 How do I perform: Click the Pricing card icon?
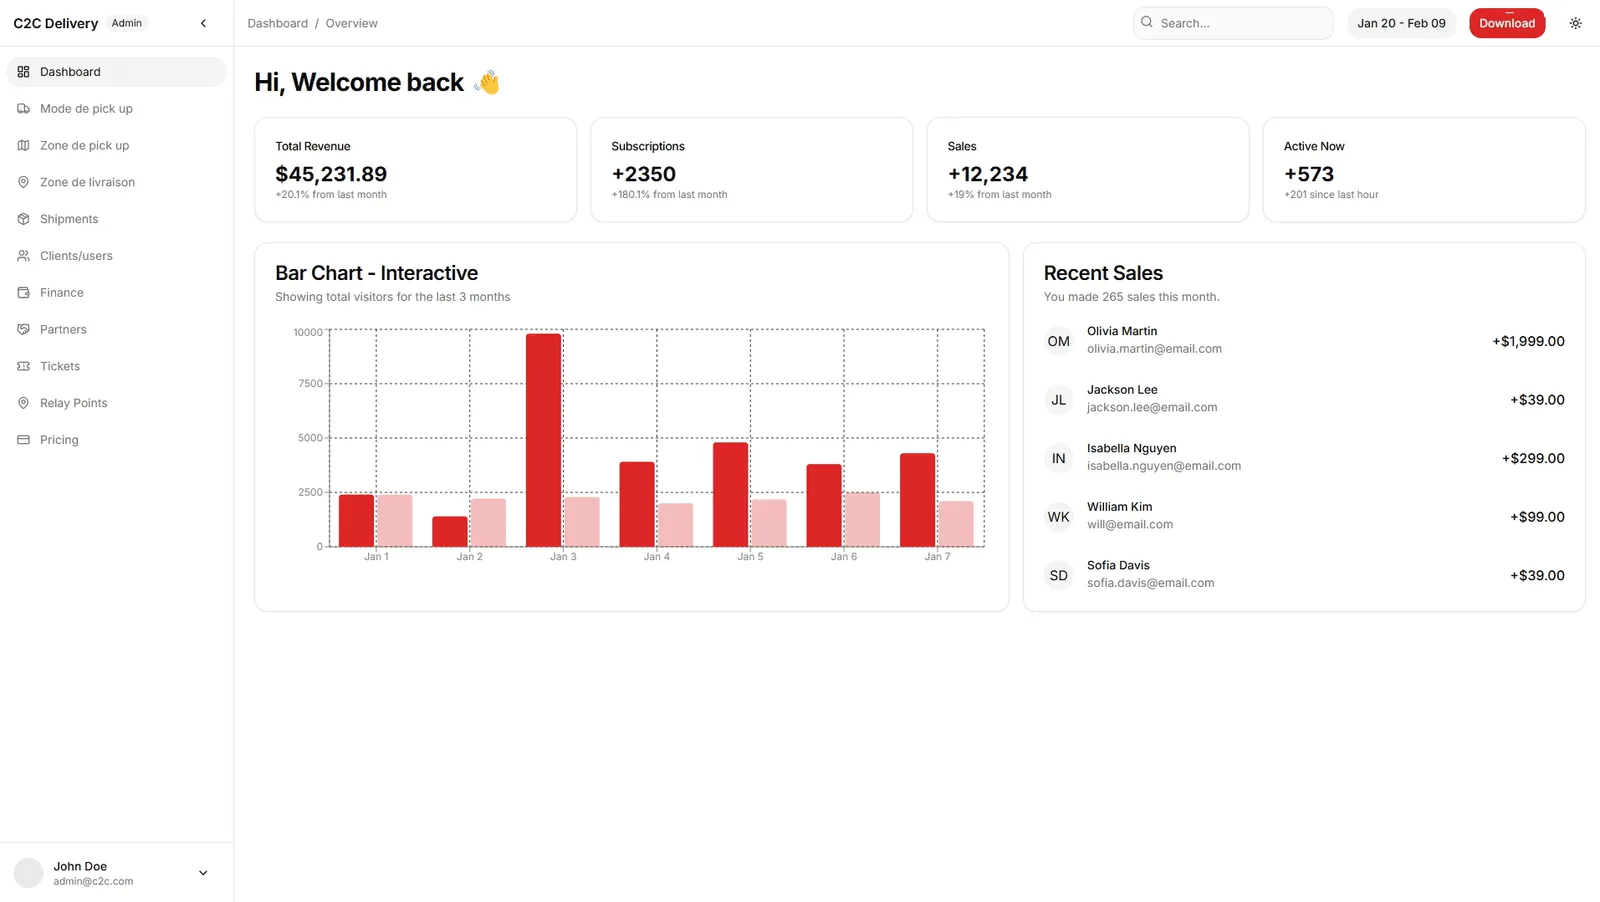23,440
